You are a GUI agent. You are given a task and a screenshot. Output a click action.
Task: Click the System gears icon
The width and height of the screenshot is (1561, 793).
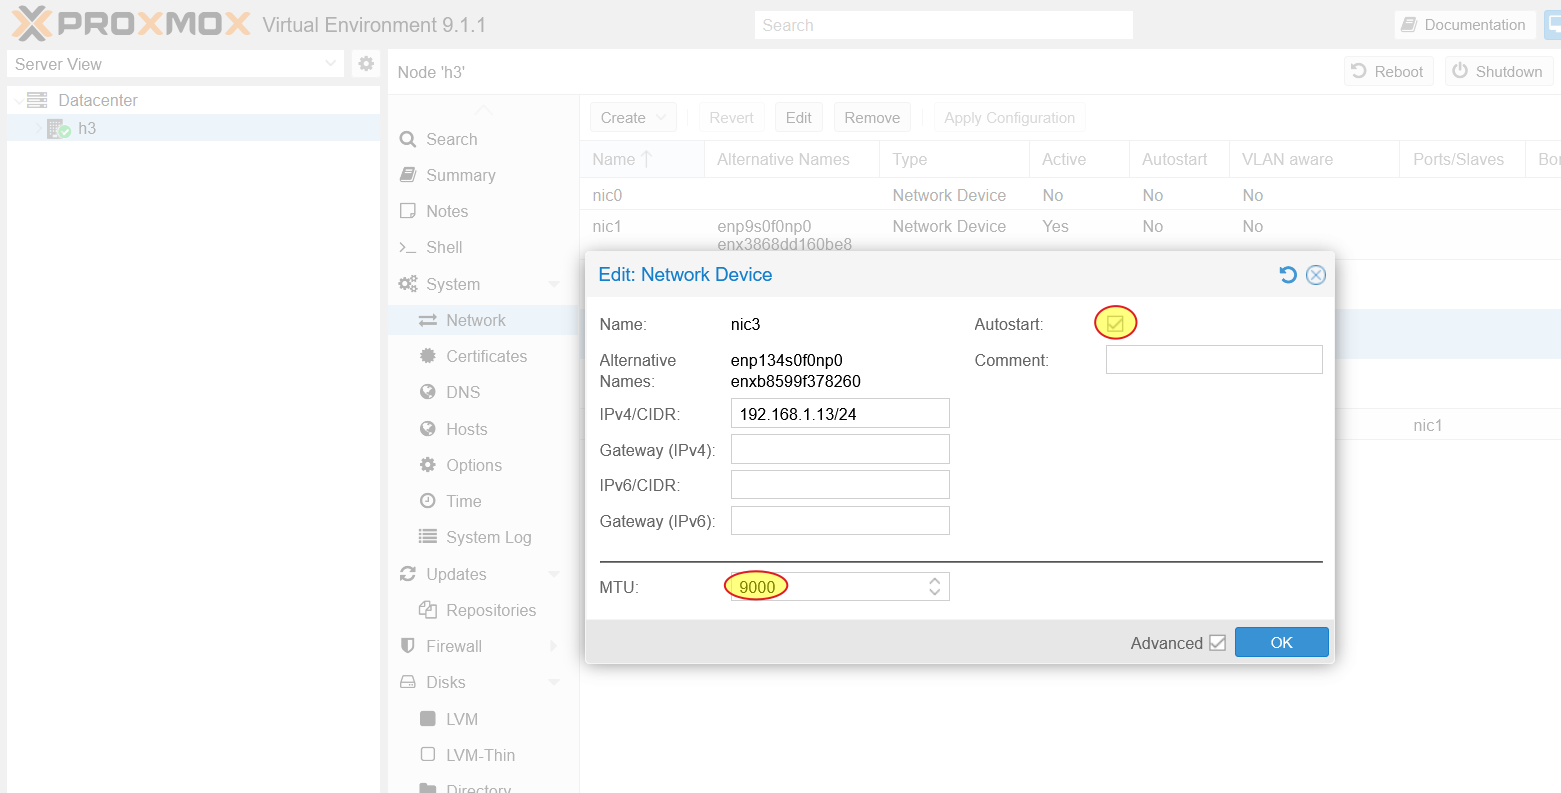408,284
